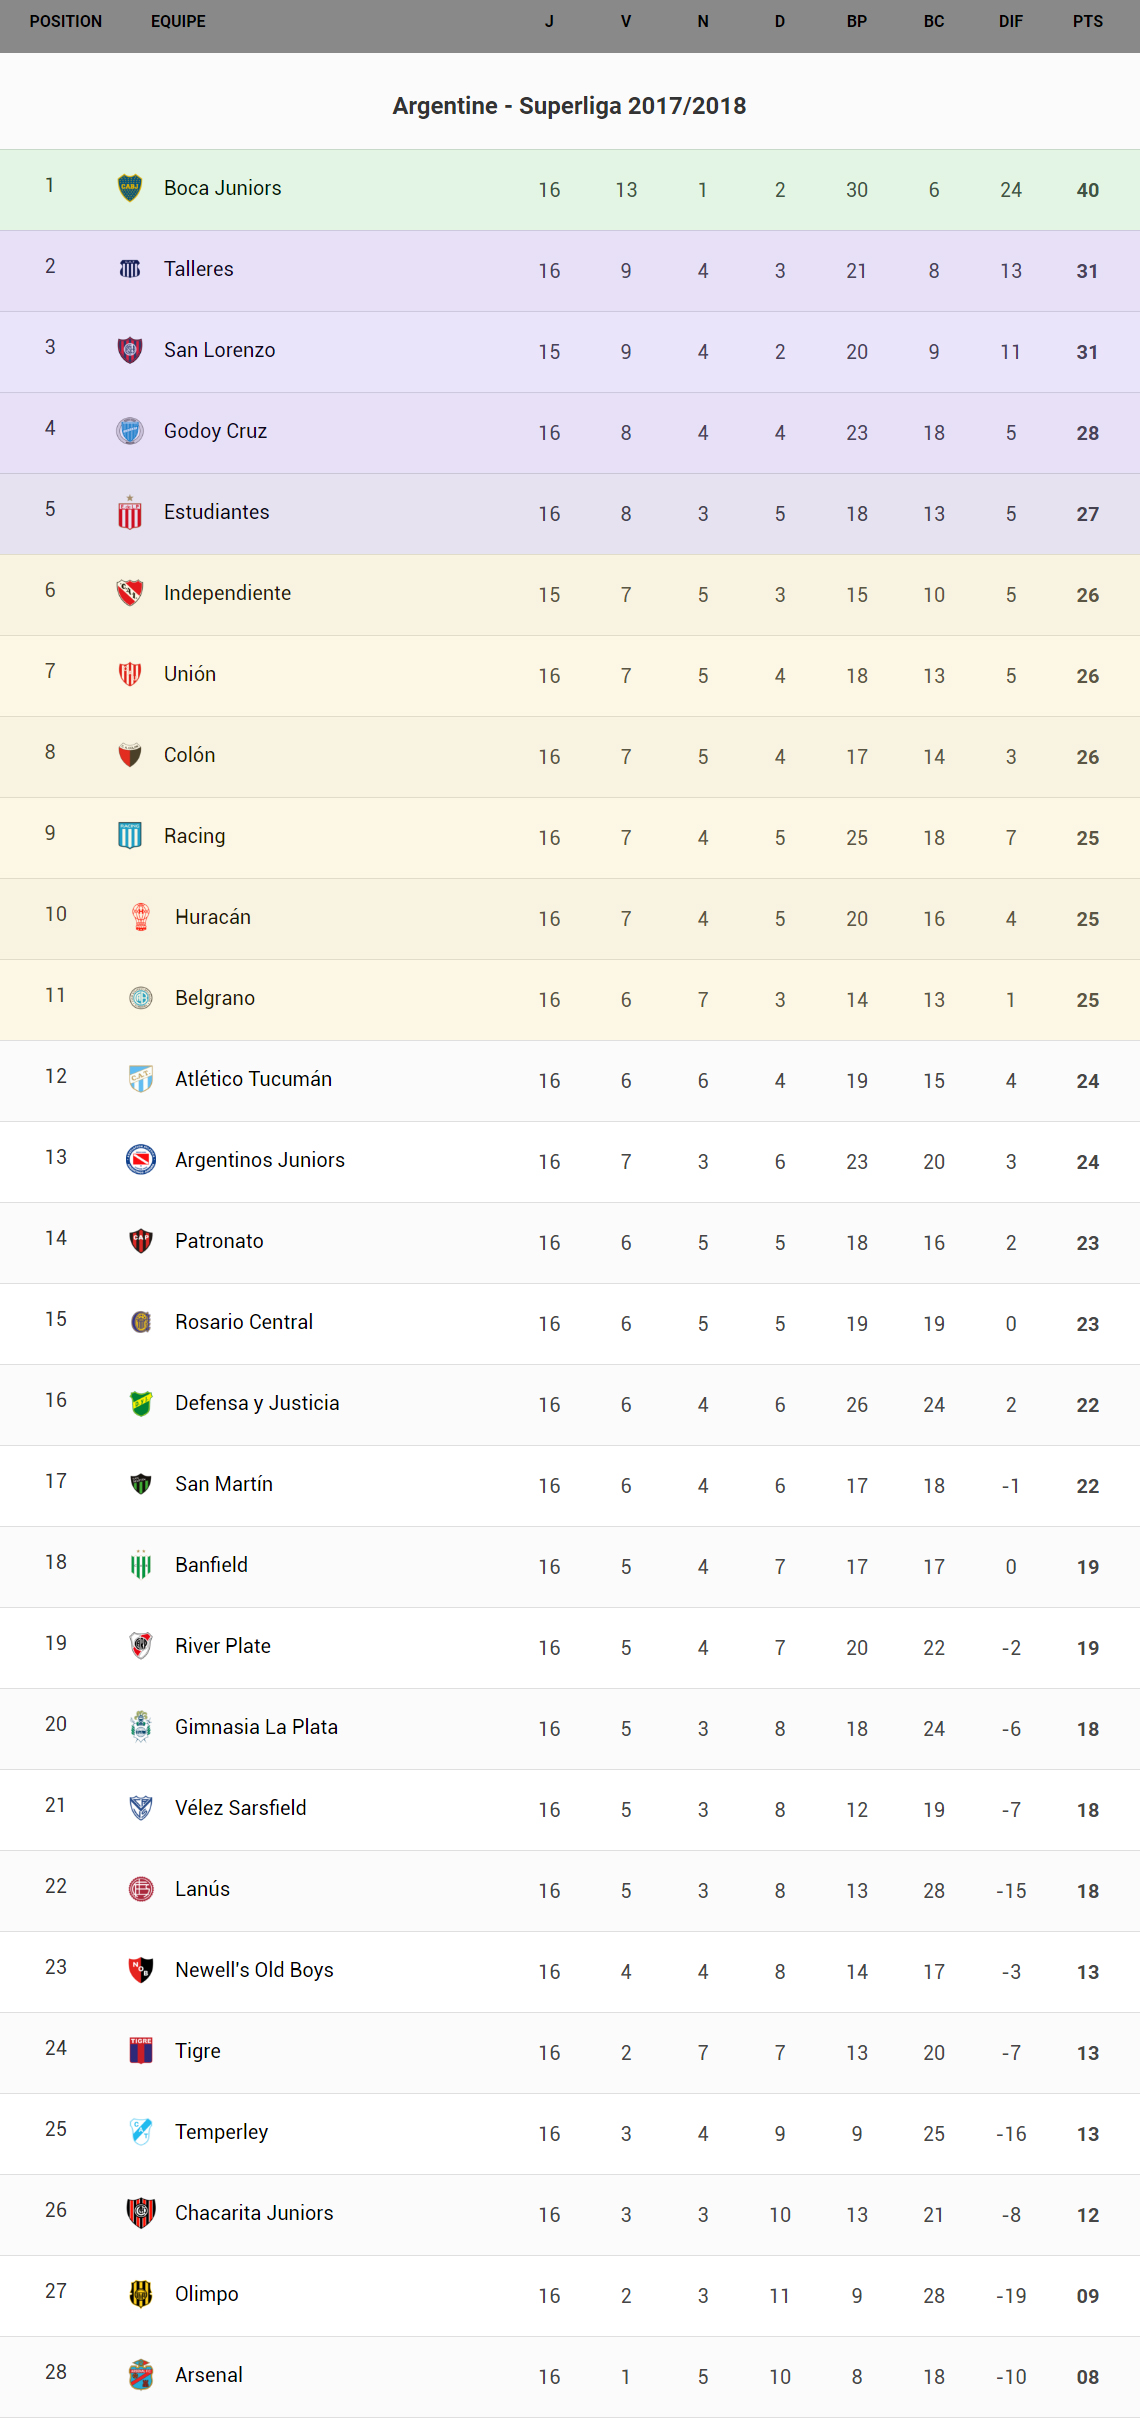Click the River Plate club crest
Screen dimensions: 1140x2421
(x=141, y=1646)
